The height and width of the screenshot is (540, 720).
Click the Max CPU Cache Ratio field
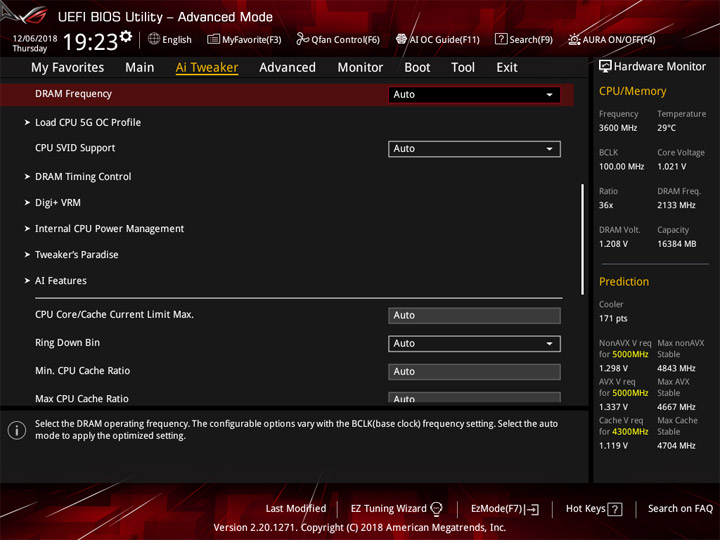pyautogui.click(x=474, y=398)
